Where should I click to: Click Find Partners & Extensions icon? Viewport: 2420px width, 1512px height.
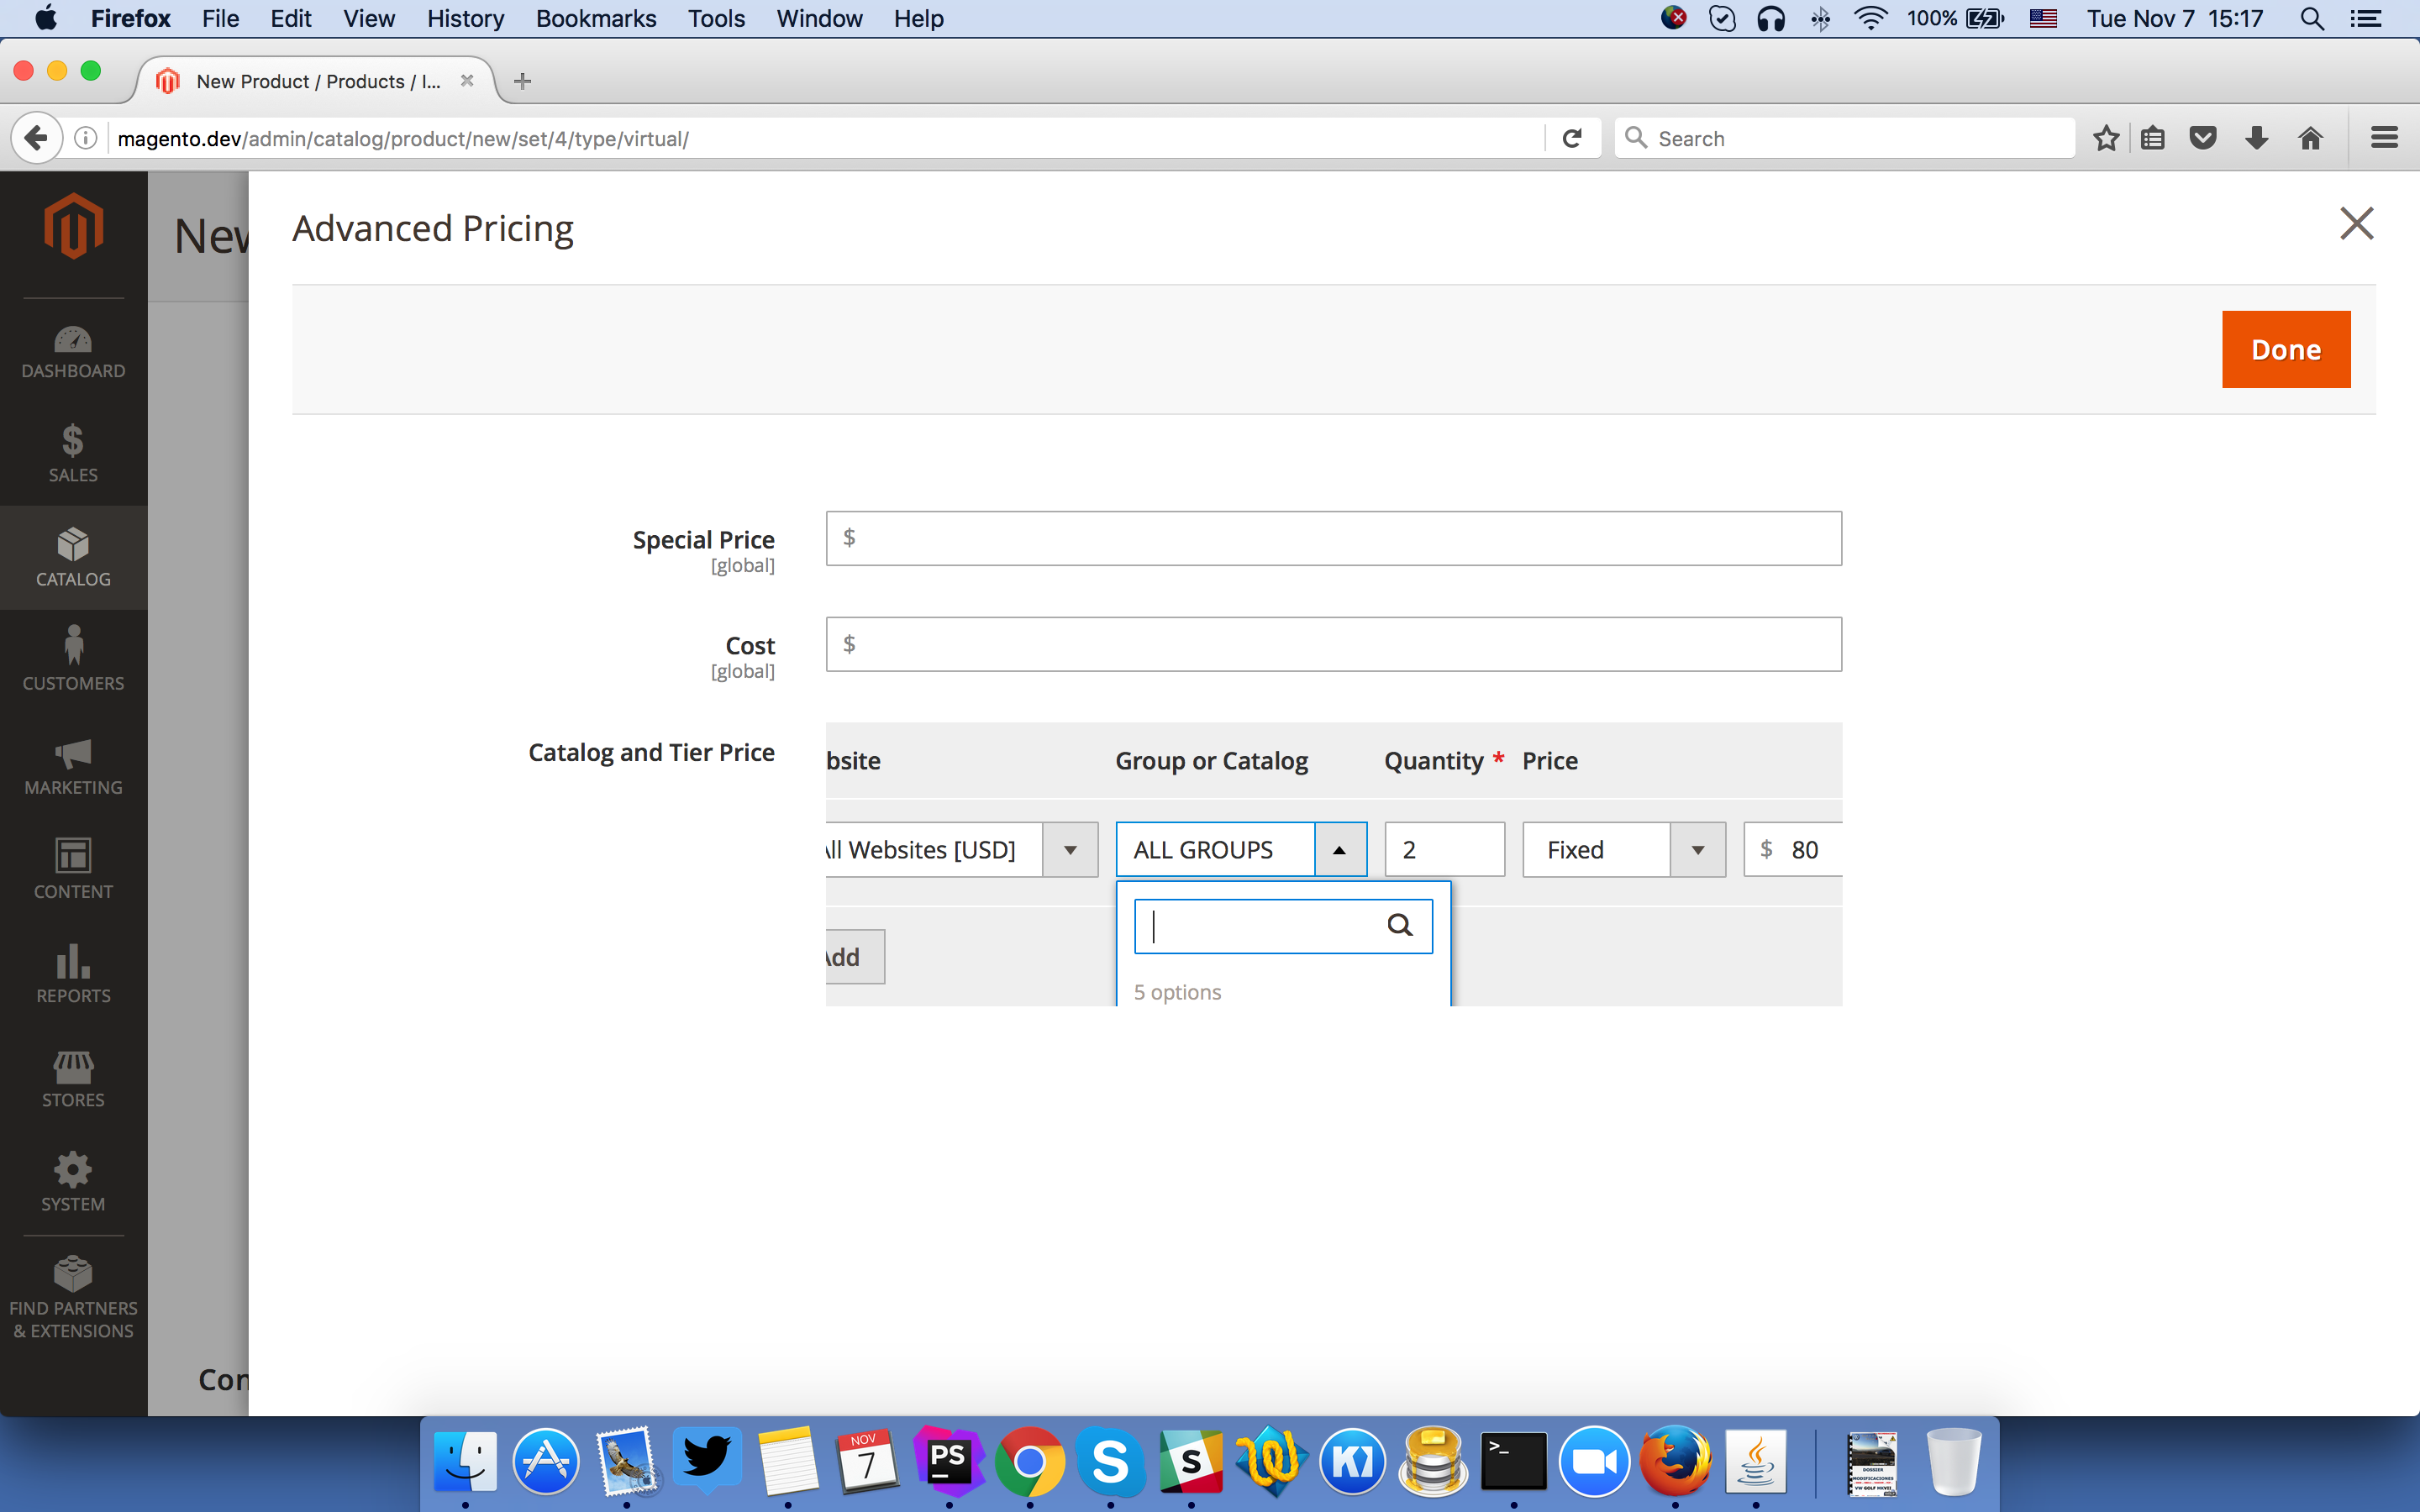click(73, 1296)
